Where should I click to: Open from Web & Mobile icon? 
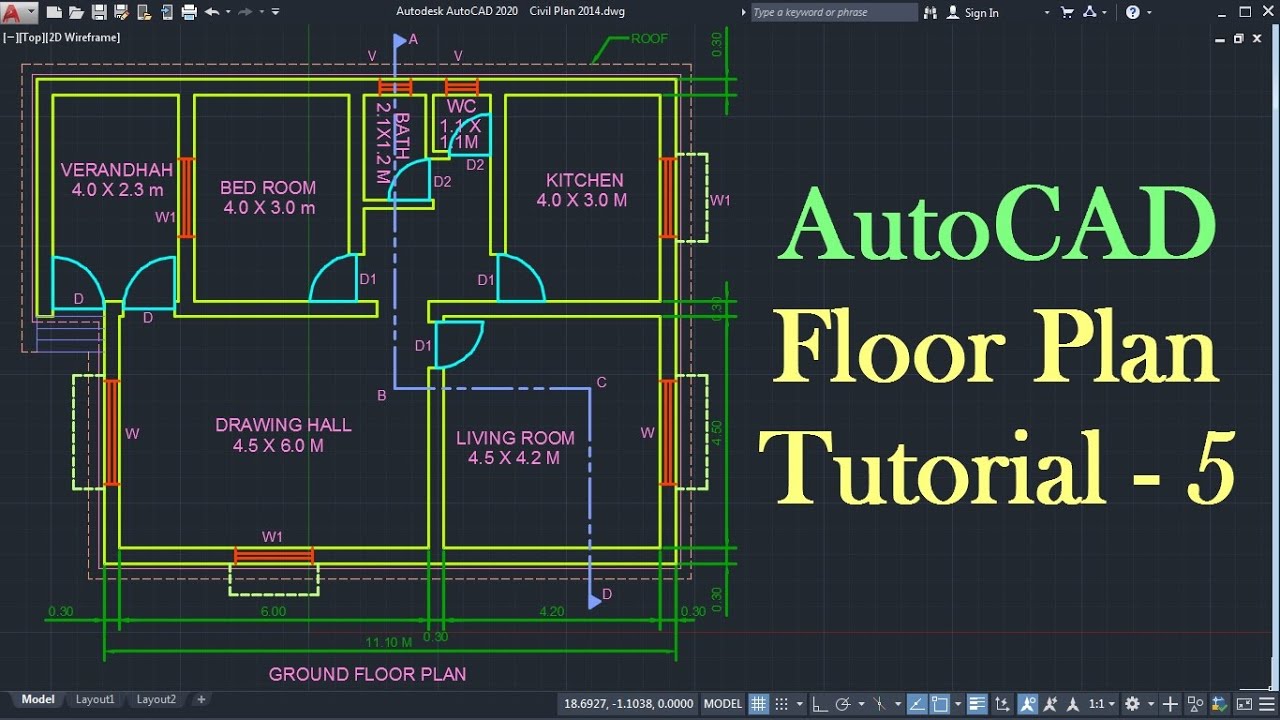[x=144, y=12]
